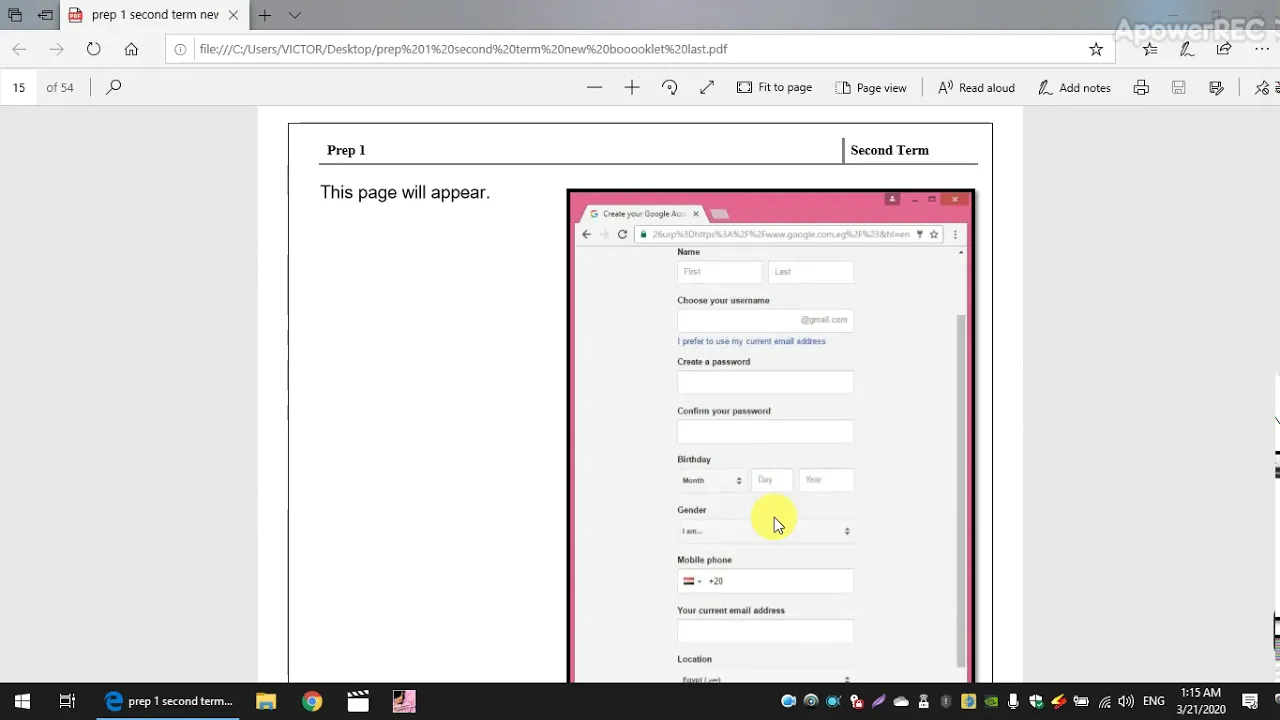Click the OneDrive cloud tray icon
1280x720 pixels.
(x=901, y=701)
